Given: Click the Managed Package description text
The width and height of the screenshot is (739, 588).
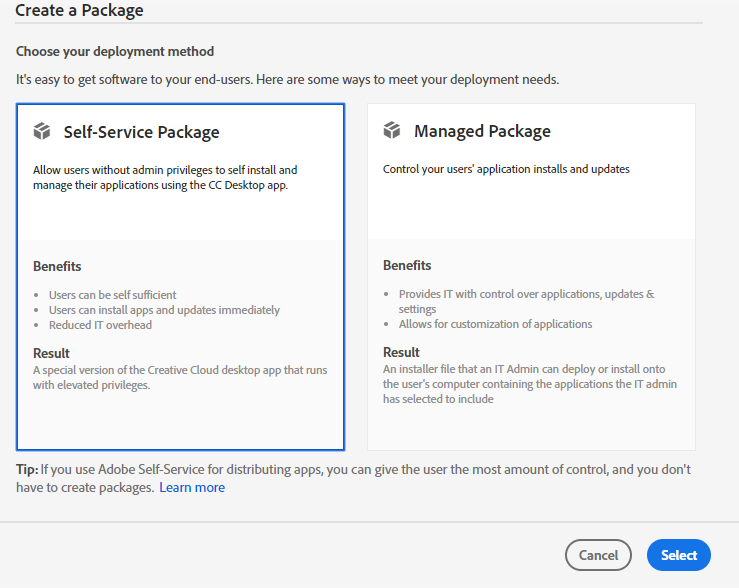Looking at the screenshot, I should click(506, 169).
